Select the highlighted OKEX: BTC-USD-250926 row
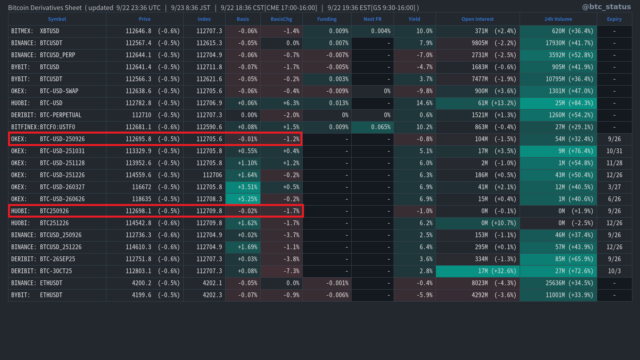Screen dimensions: 640x360 (155, 139)
